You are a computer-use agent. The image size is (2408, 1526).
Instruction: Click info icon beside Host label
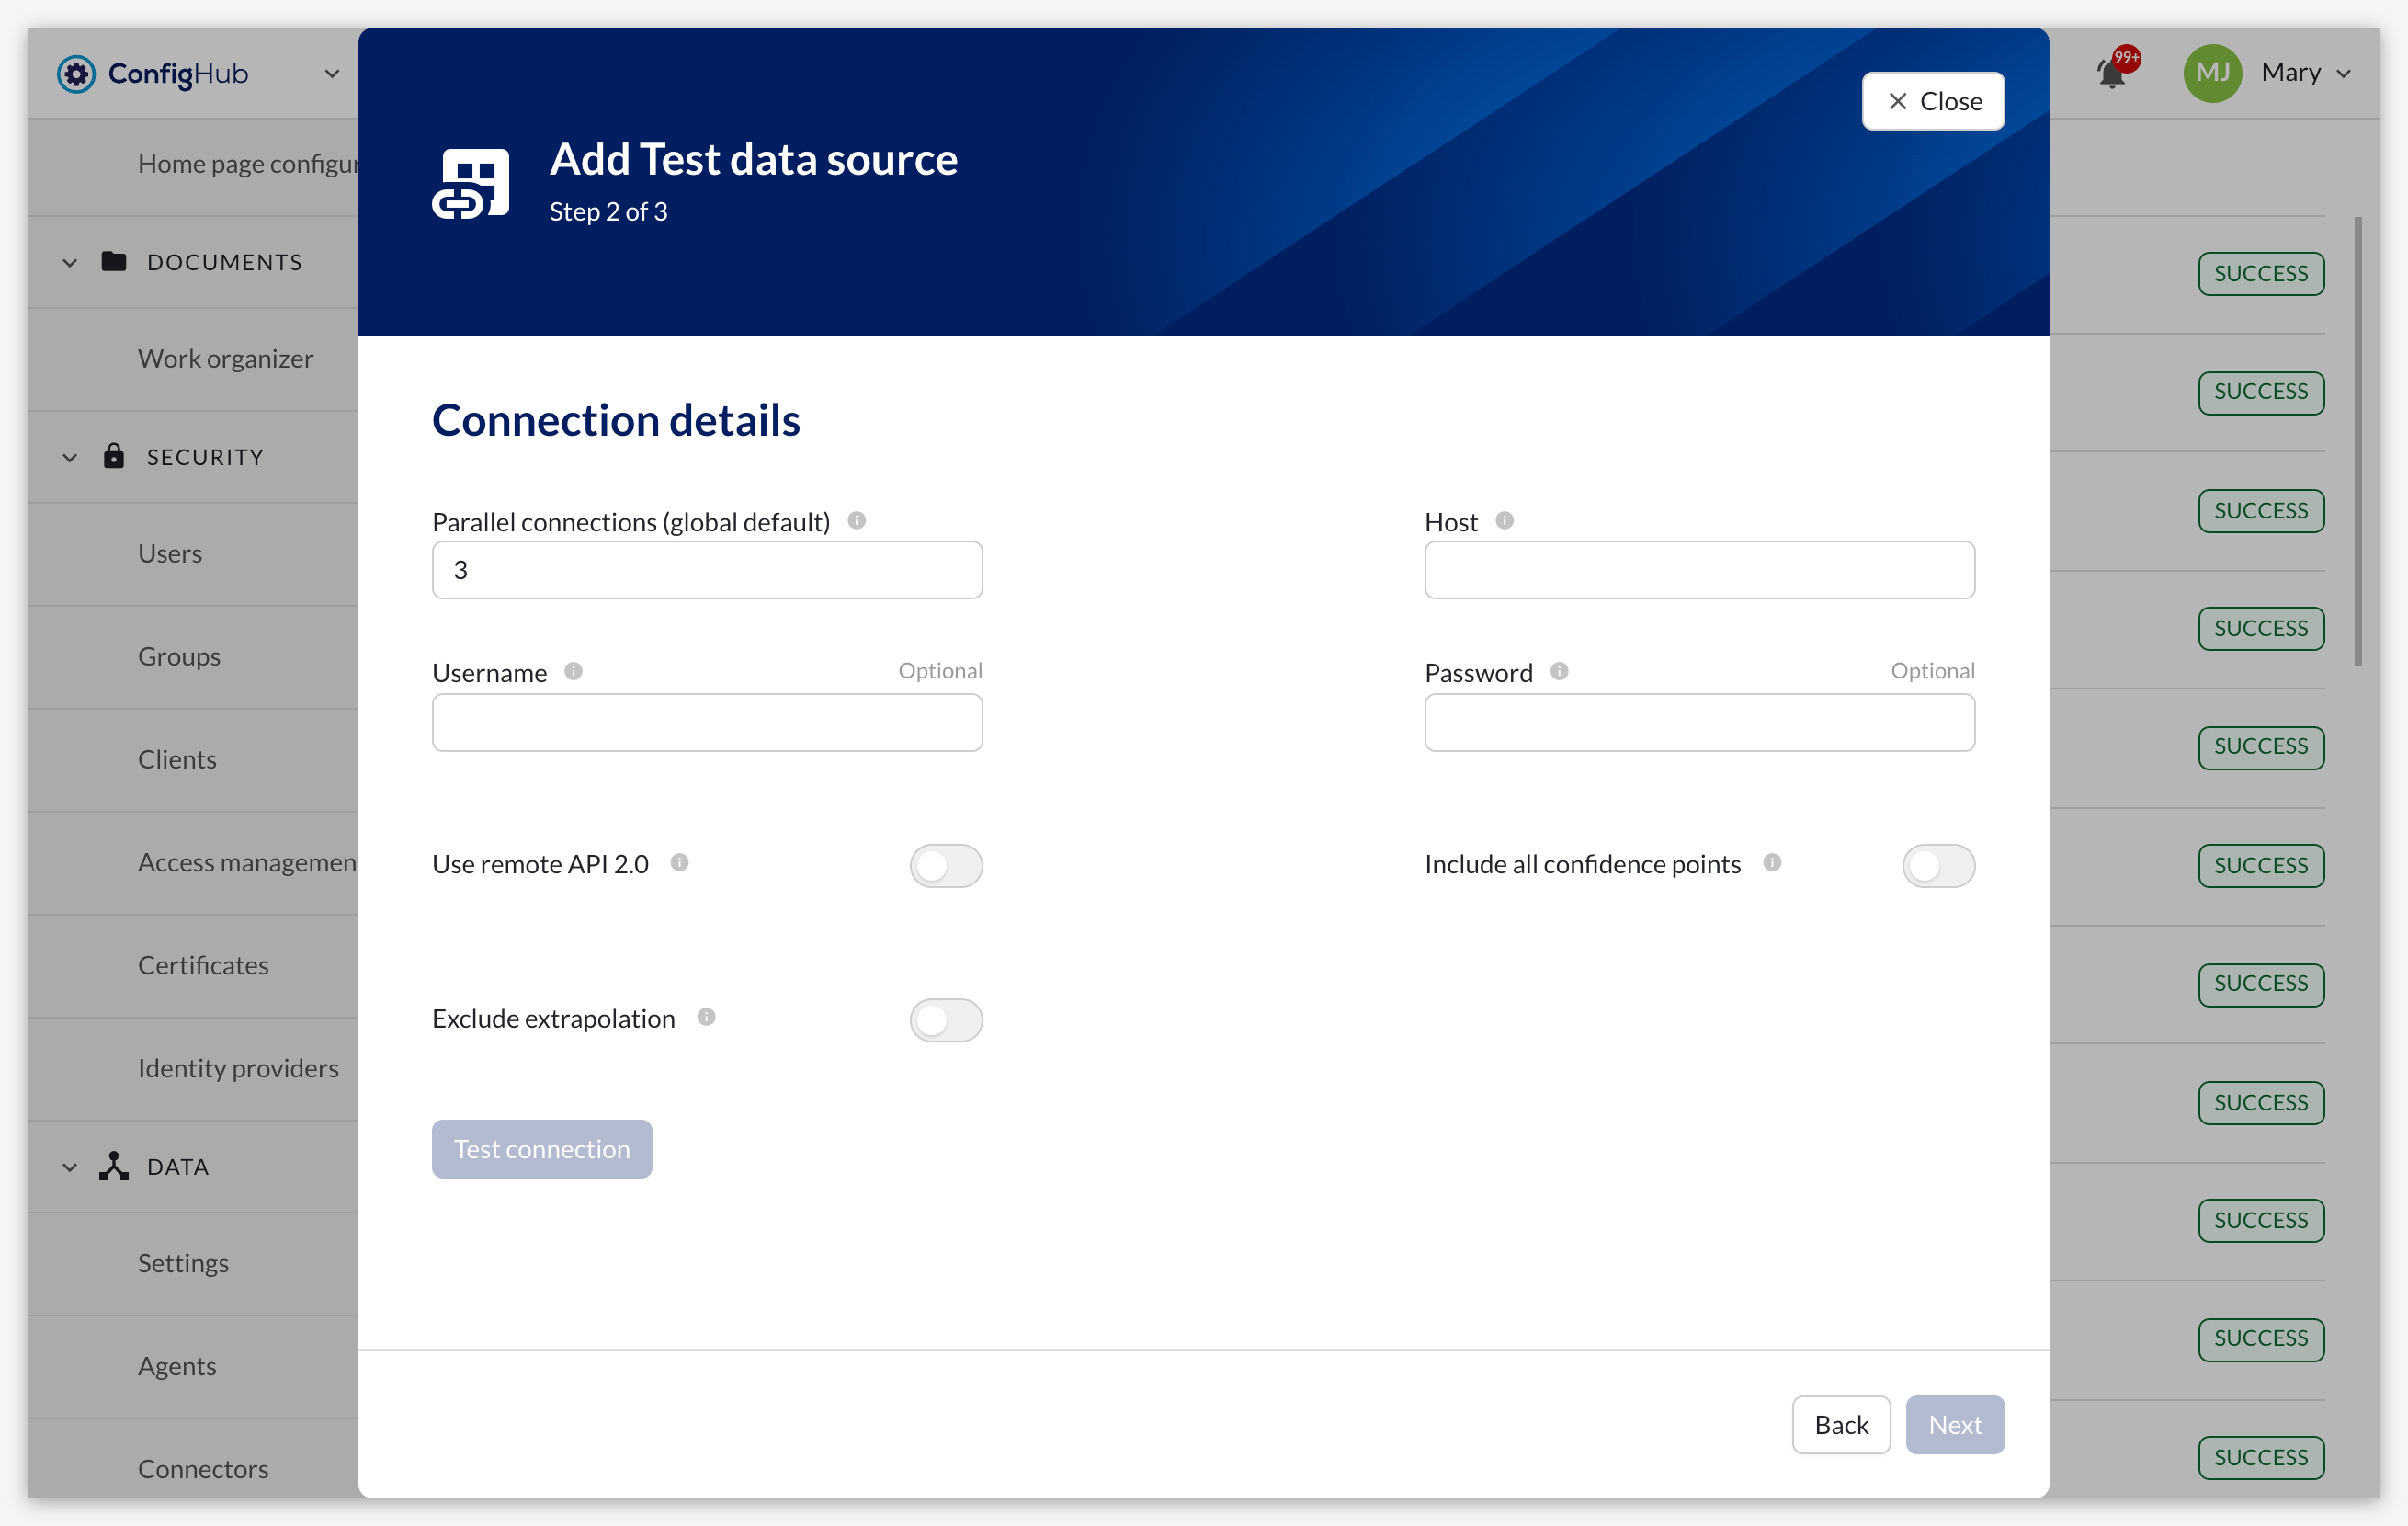pyautogui.click(x=1504, y=521)
